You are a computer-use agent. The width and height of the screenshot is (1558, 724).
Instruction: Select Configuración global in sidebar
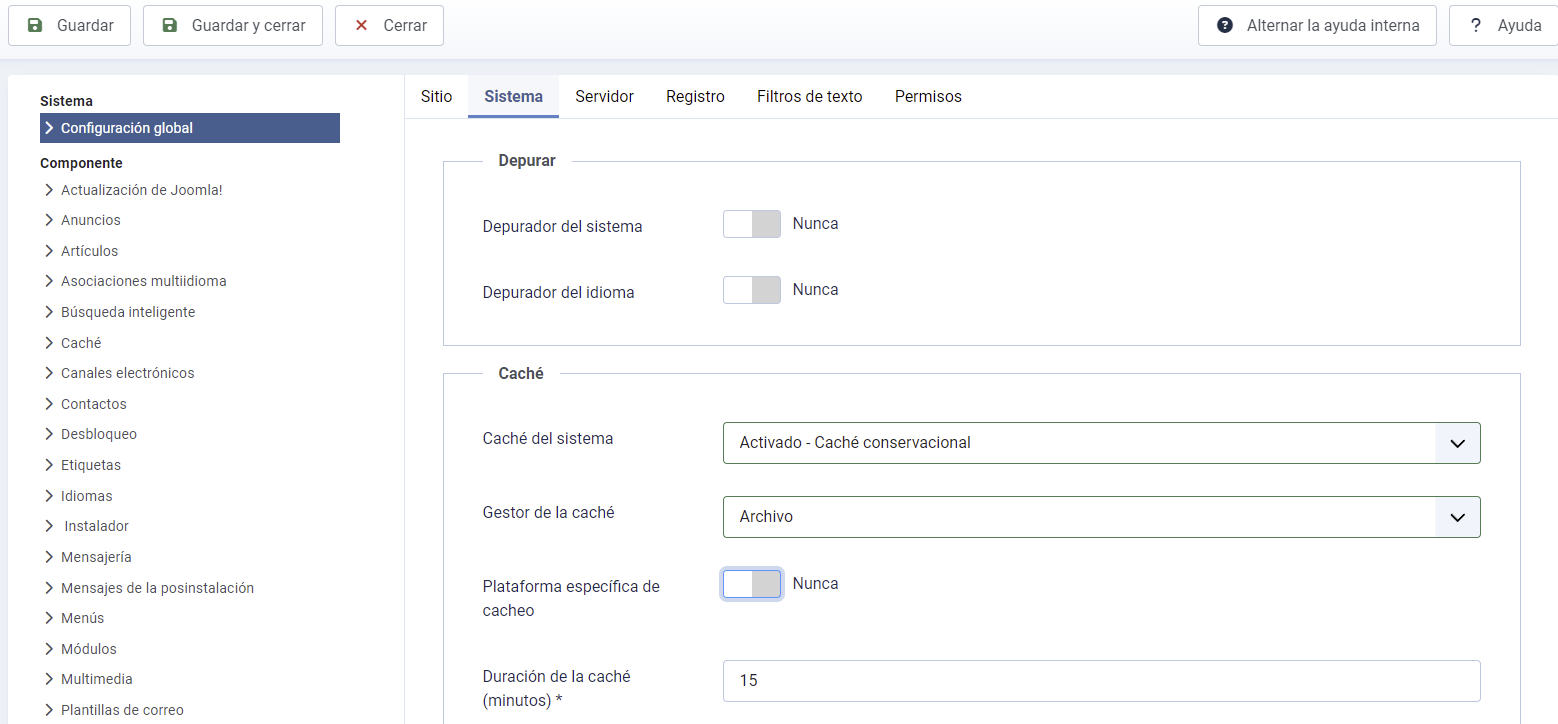(x=190, y=128)
